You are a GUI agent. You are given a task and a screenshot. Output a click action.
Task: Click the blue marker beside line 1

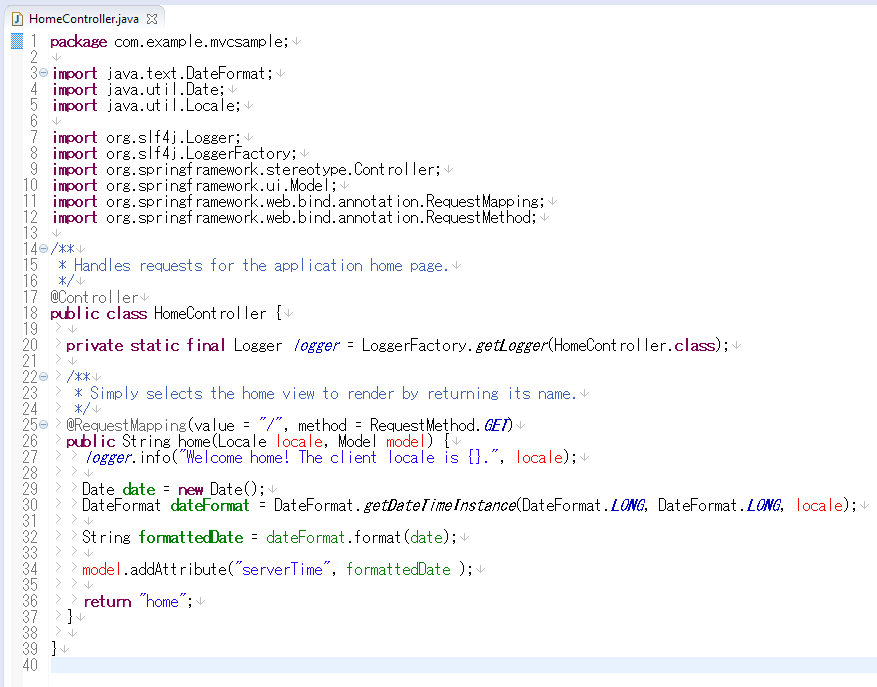coord(17,41)
